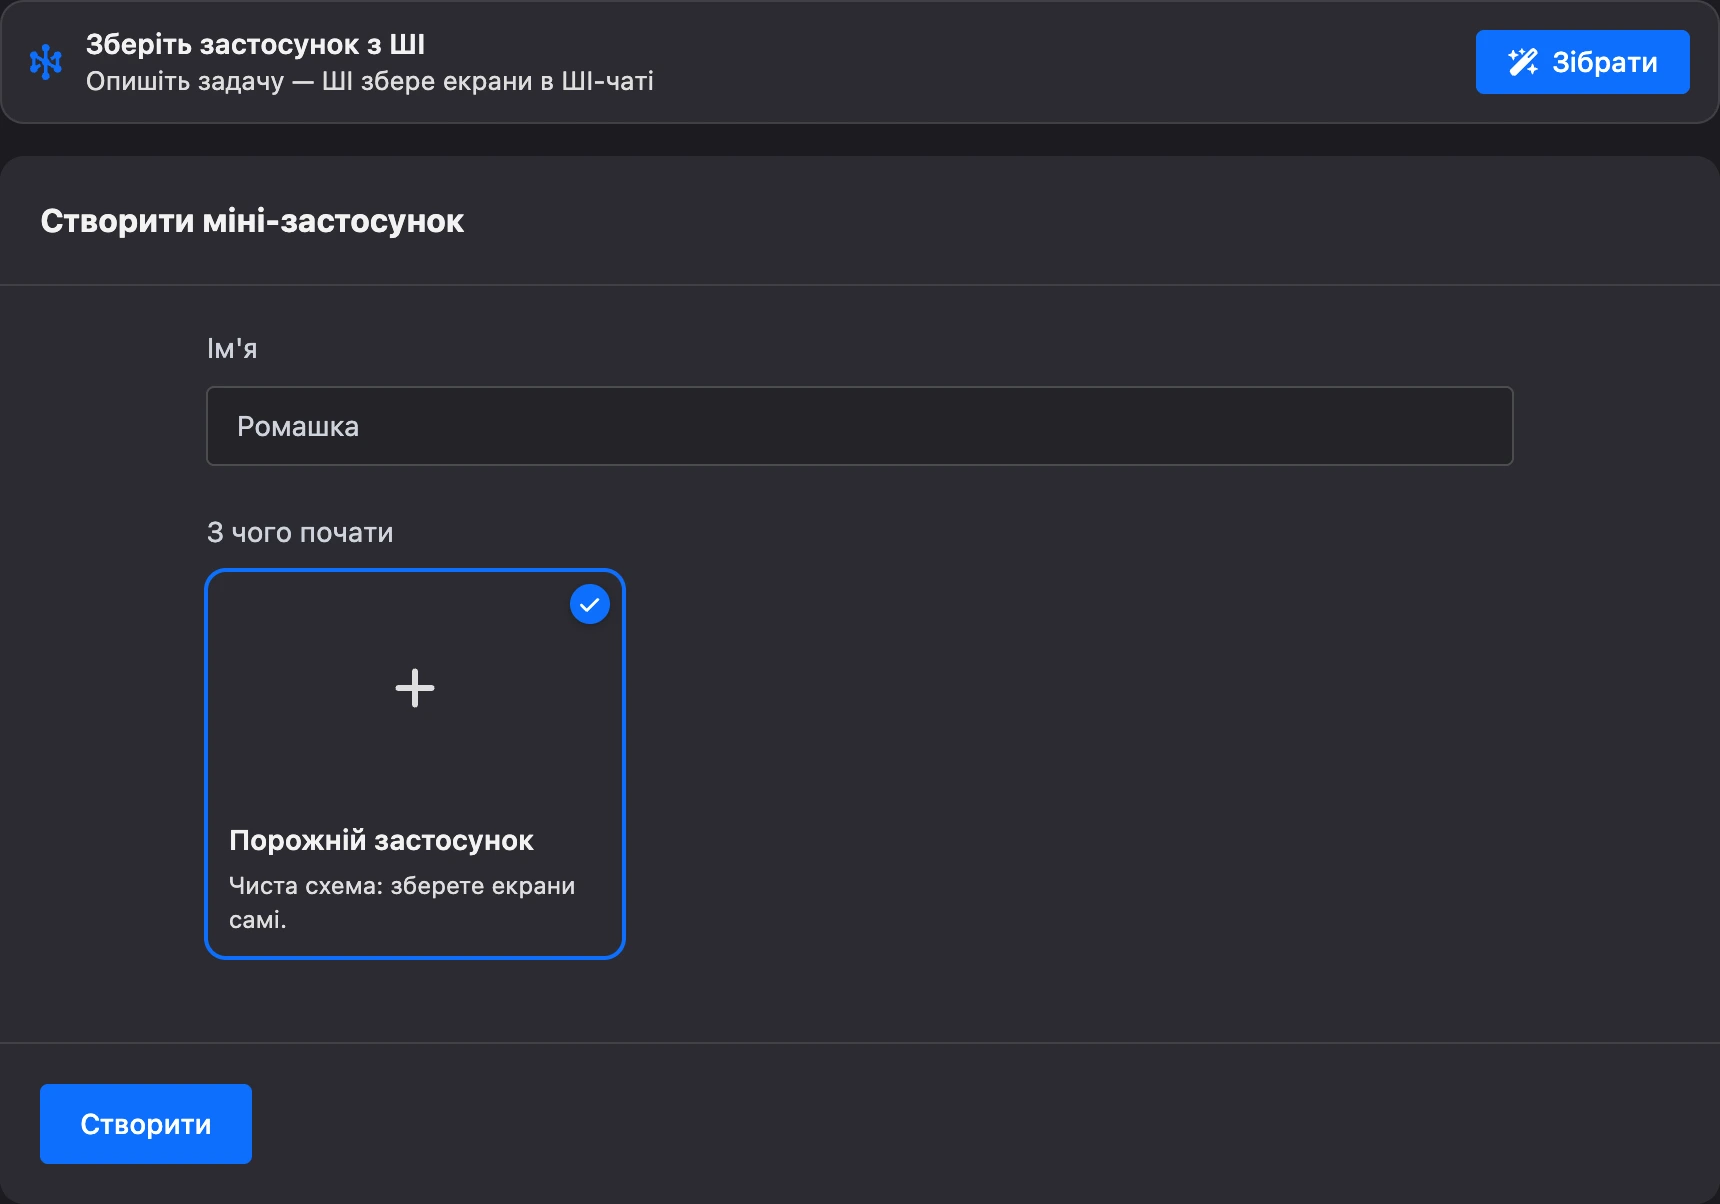Click the 'Порожній застосунок' card title text
Screen dimensions: 1720x1204
[x=381, y=840]
